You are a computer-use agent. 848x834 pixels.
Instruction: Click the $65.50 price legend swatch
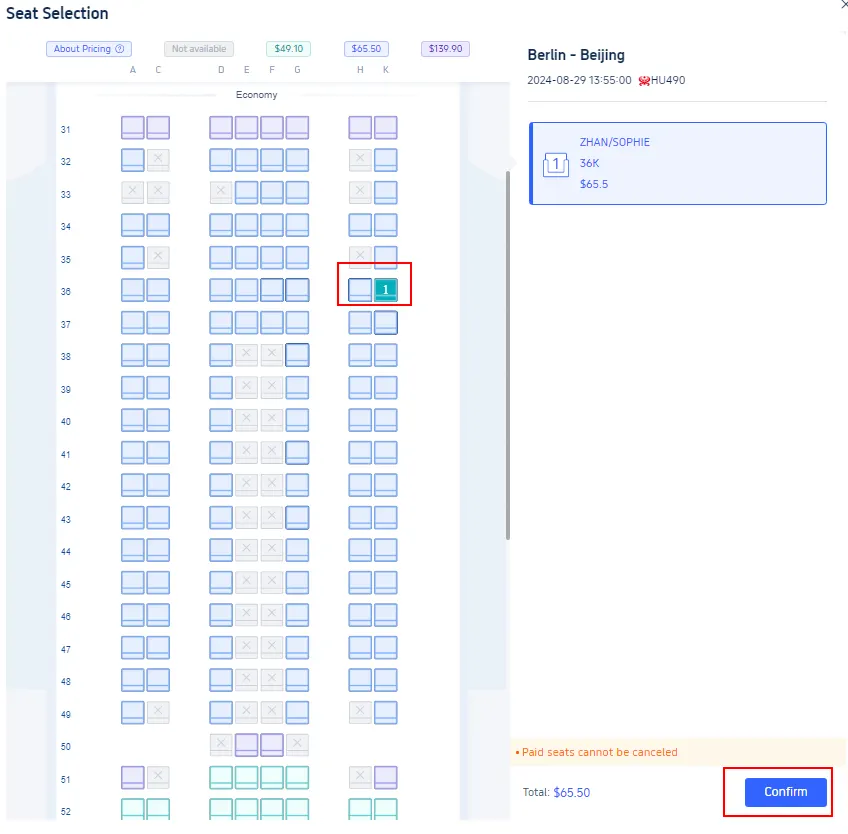(366, 49)
